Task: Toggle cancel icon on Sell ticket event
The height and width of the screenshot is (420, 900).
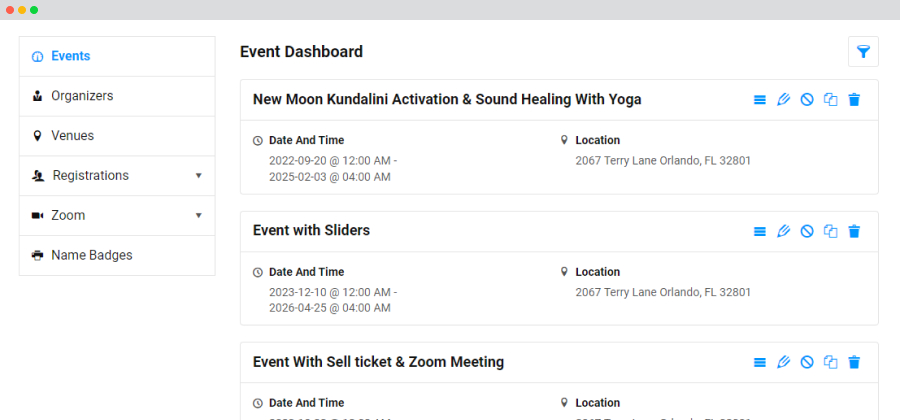Action: click(807, 362)
